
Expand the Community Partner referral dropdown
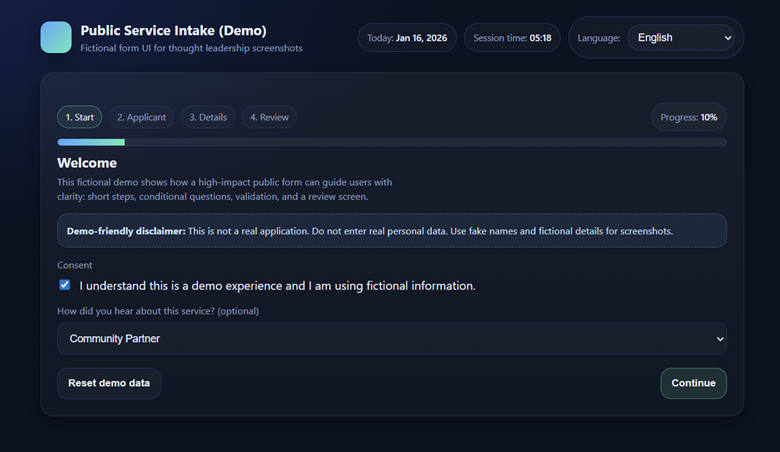click(x=392, y=339)
